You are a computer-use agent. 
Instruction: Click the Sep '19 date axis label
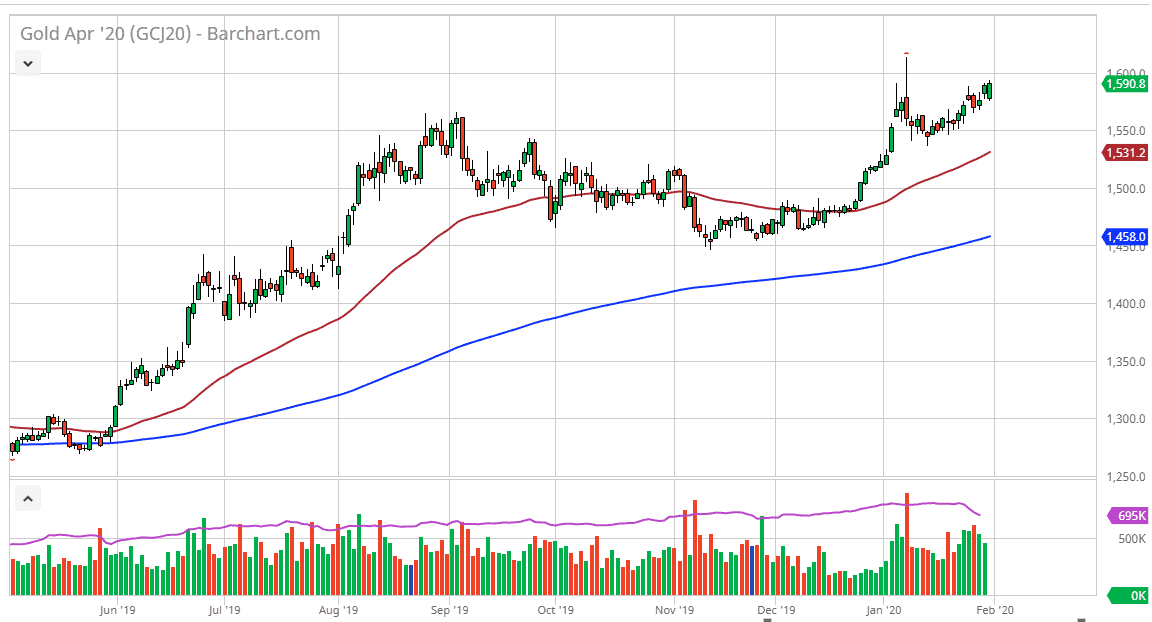click(x=450, y=610)
